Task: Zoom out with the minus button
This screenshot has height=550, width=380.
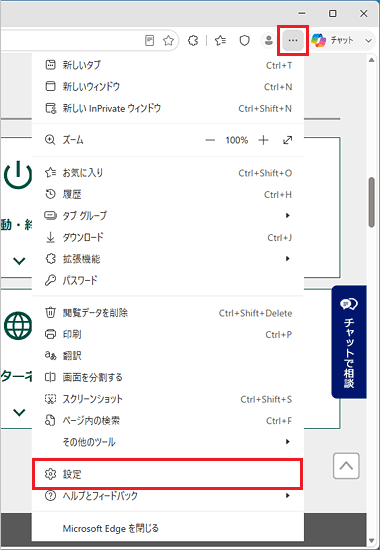Action: 210,140
